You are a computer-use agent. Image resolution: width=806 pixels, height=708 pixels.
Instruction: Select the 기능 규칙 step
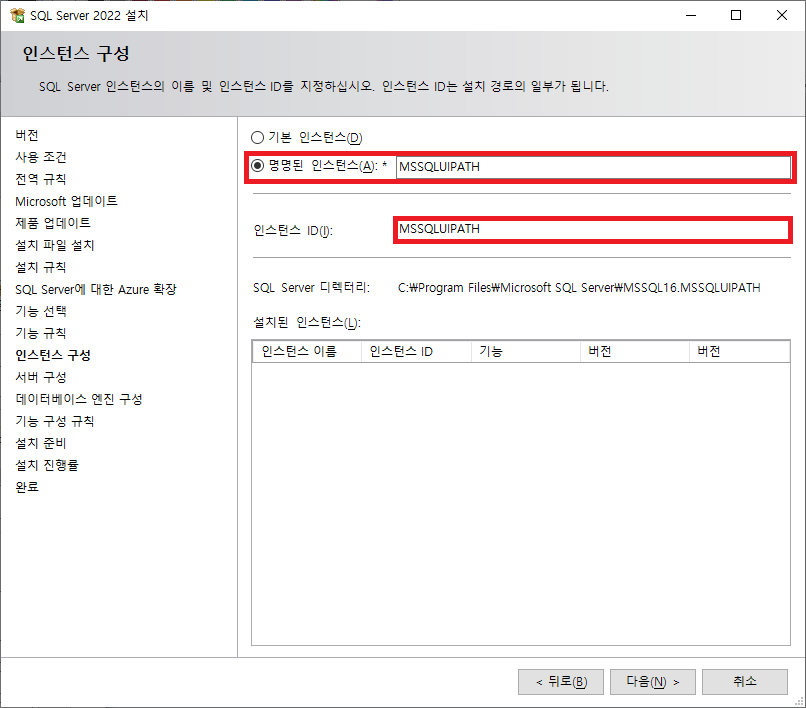(x=41, y=333)
